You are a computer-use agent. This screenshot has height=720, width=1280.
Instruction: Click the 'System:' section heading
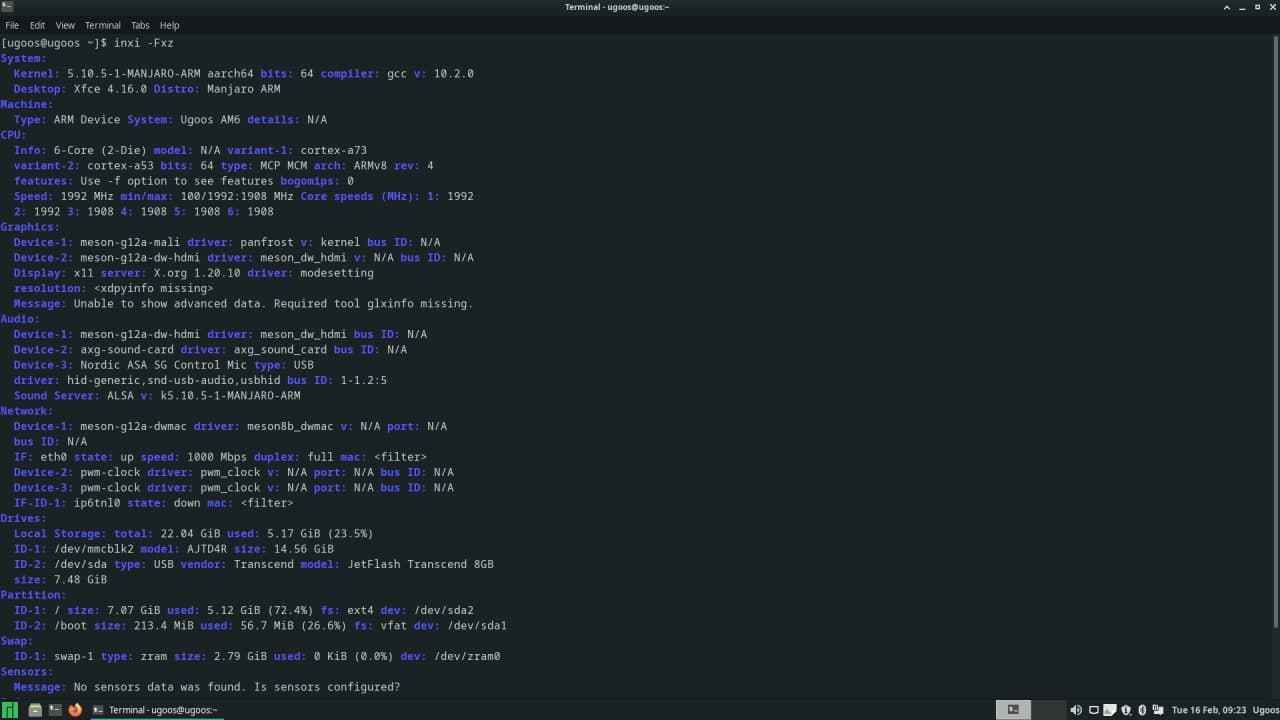point(24,58)
